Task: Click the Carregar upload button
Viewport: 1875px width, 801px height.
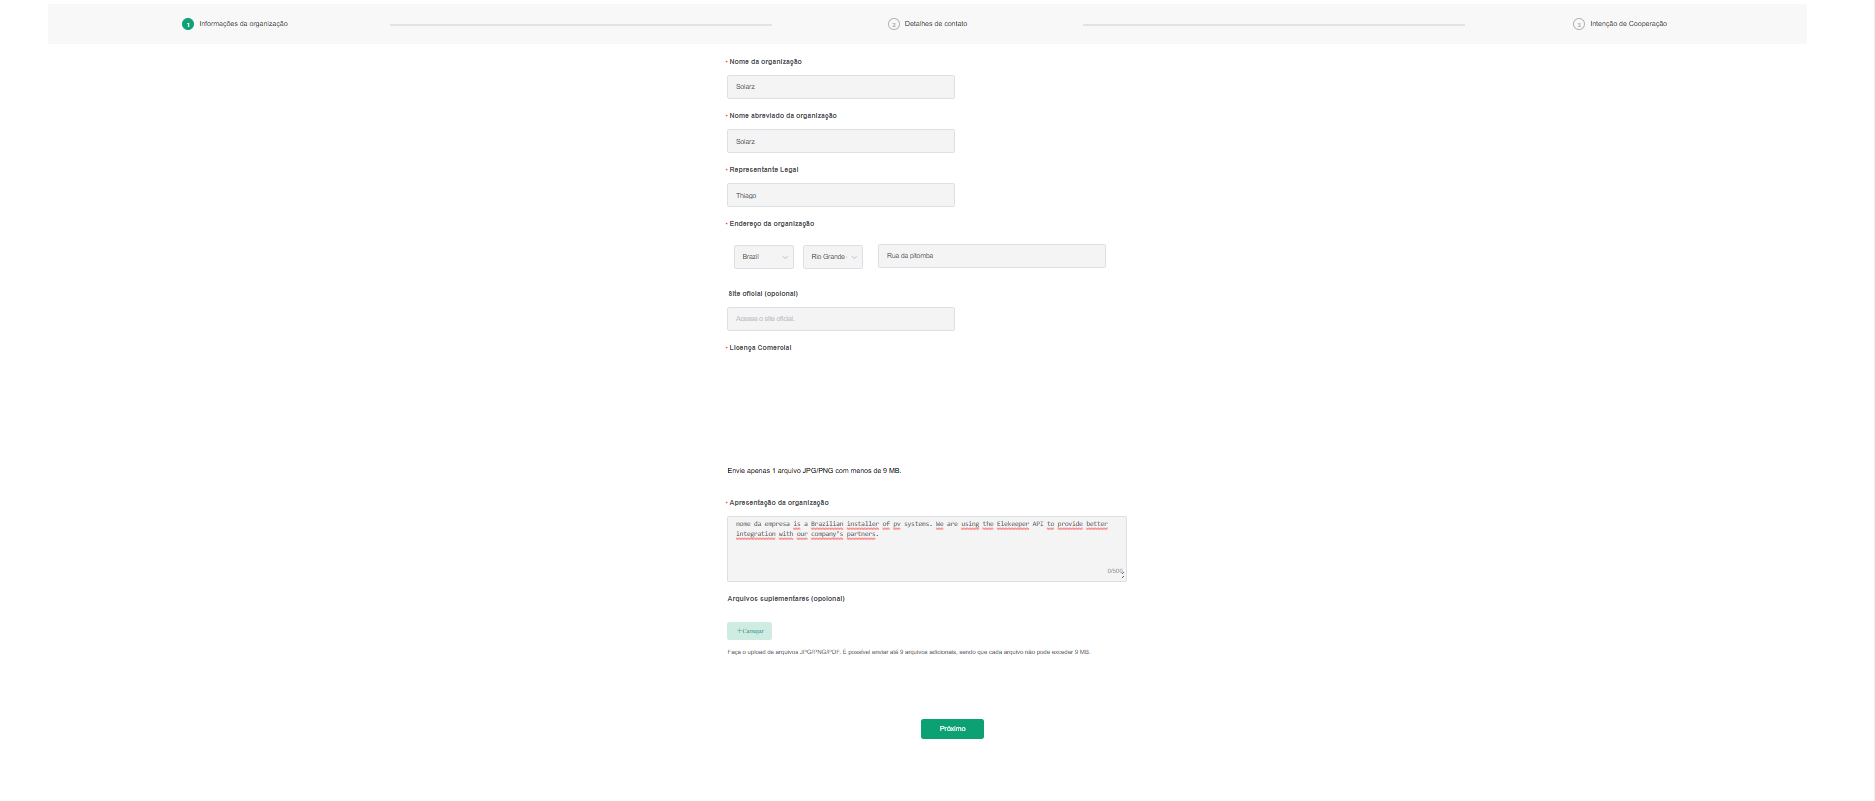Action: (x=750, y=631)
